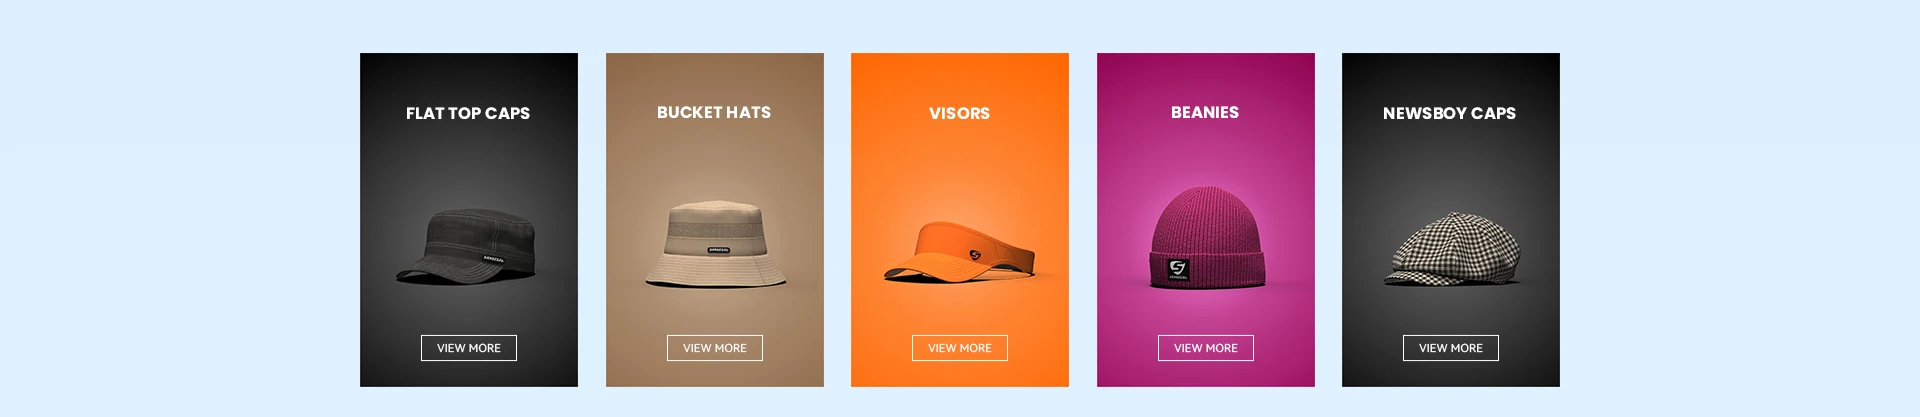Viewport: 1920px width, 417px height.
Task: Open the Bucket Hats heading
Action: [x=714, y=112]
